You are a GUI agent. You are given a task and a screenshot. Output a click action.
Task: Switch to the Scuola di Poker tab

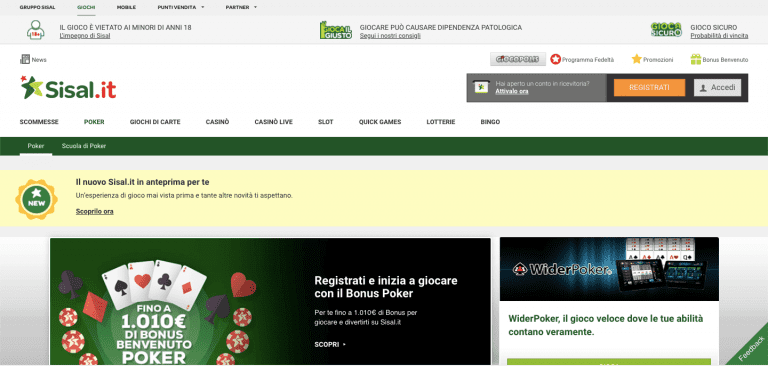tap(84, 146)
